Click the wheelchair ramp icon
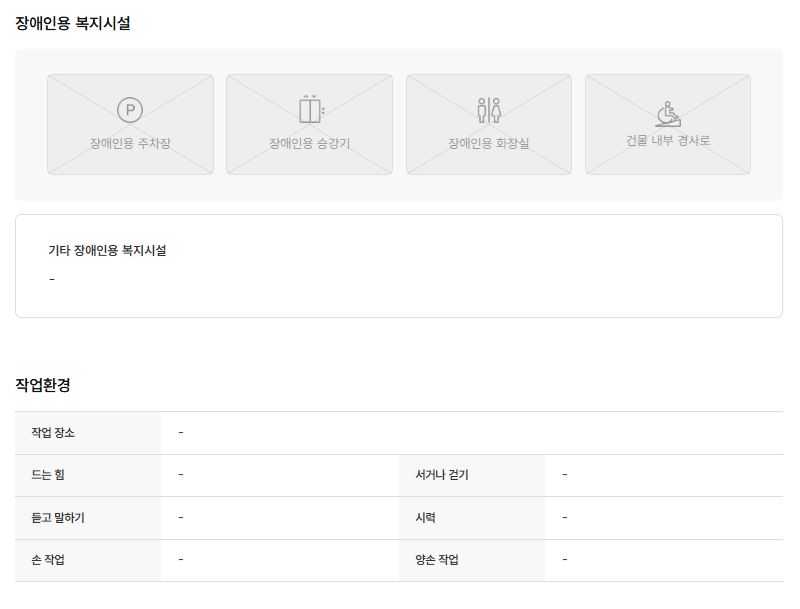The image size is (800, 609). [x=668, y=114]
